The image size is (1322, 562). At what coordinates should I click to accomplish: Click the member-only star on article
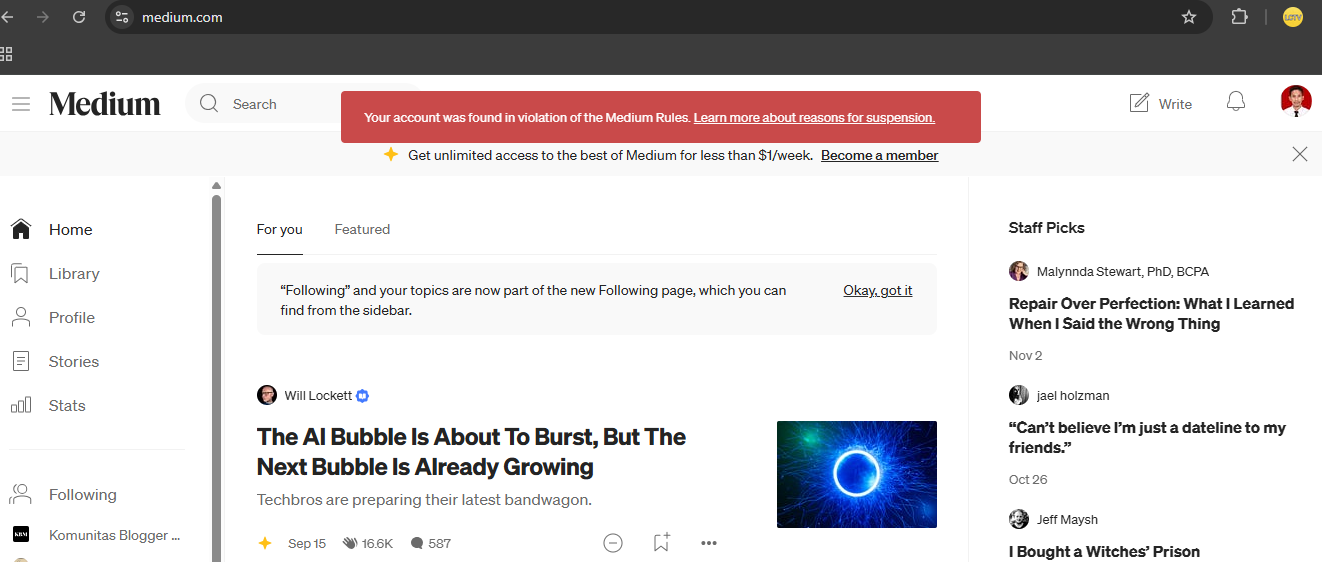click(265, 543)
